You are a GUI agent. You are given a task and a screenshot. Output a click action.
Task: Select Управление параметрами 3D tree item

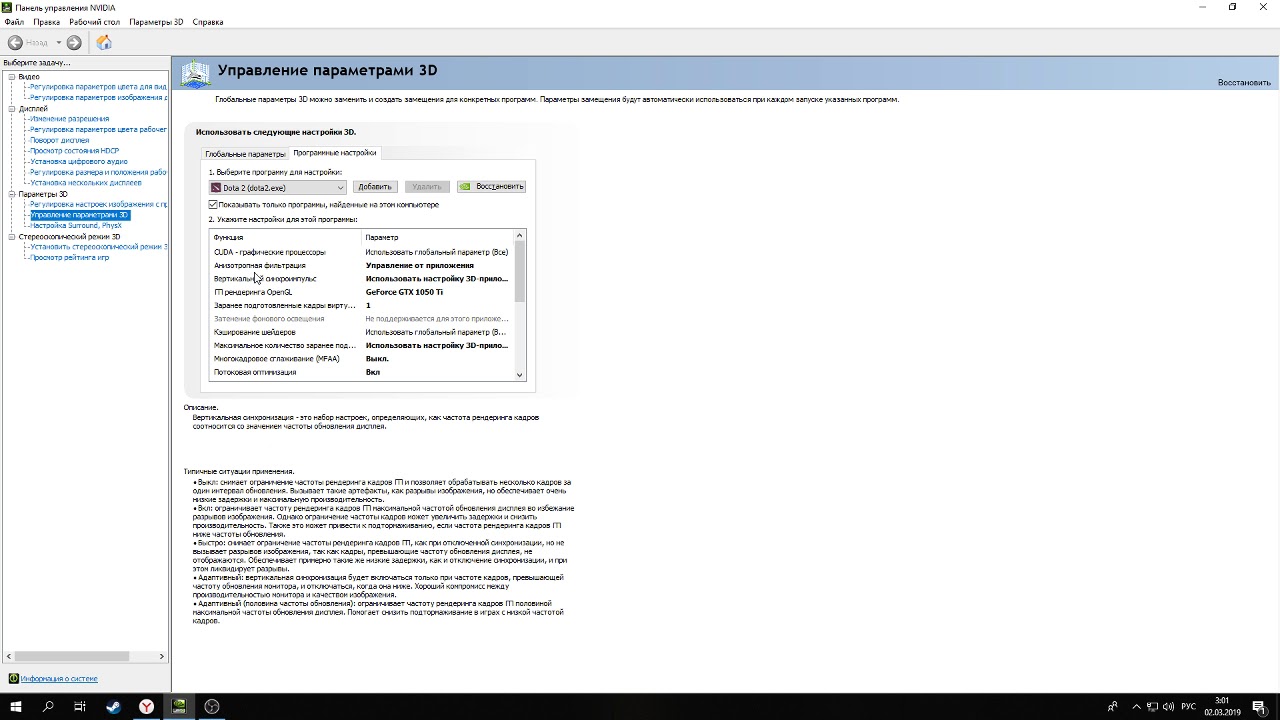(79, 215)
